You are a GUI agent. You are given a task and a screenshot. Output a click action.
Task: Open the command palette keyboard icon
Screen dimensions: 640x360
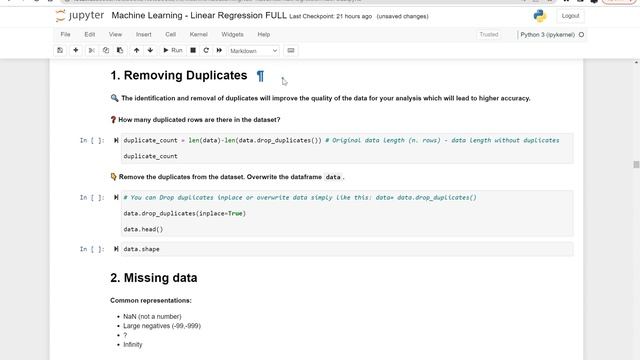coord(291,50)
